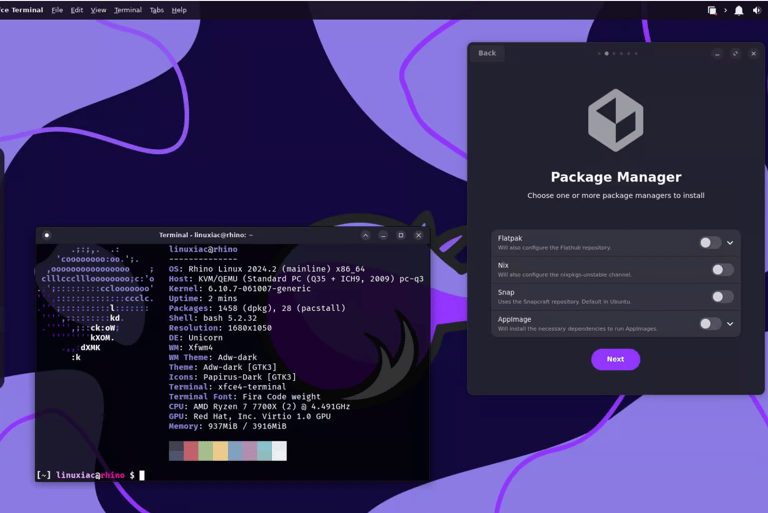The width and height of the screenshot is (768, 513).
Task: Click the 'Terminal Font: Fira Code' line
Action: coord(244,396)
